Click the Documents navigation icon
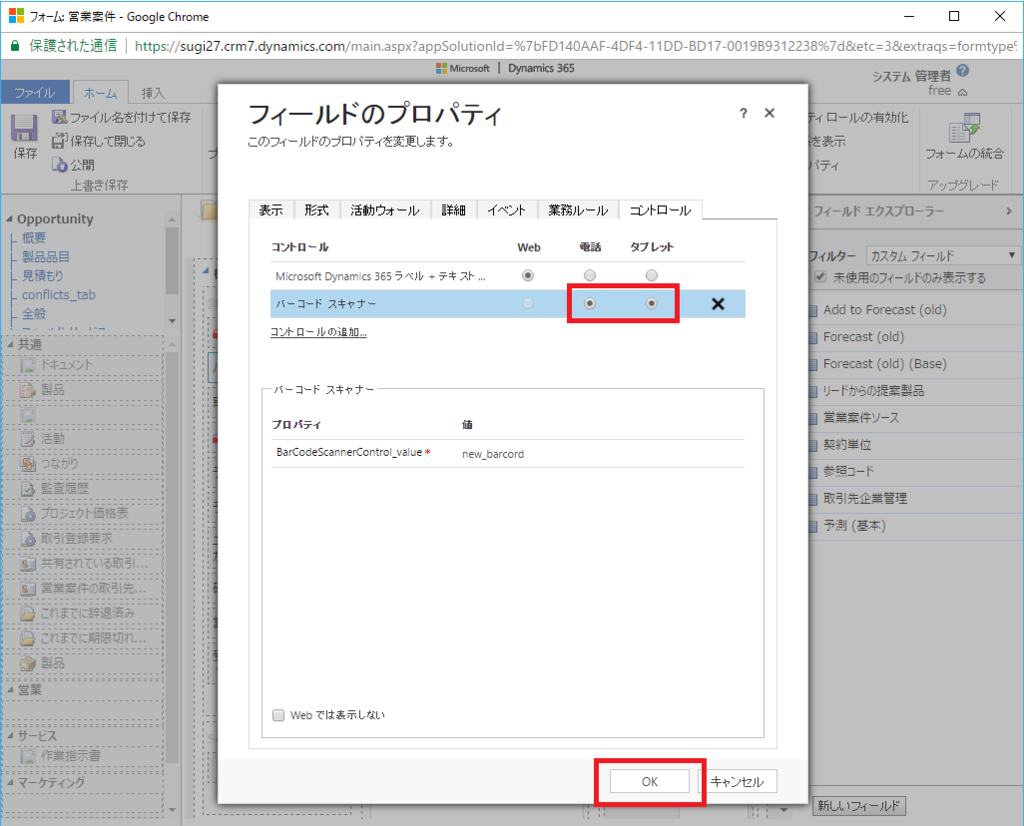This screenshot has width=1024, height=826. coord(28,364)
